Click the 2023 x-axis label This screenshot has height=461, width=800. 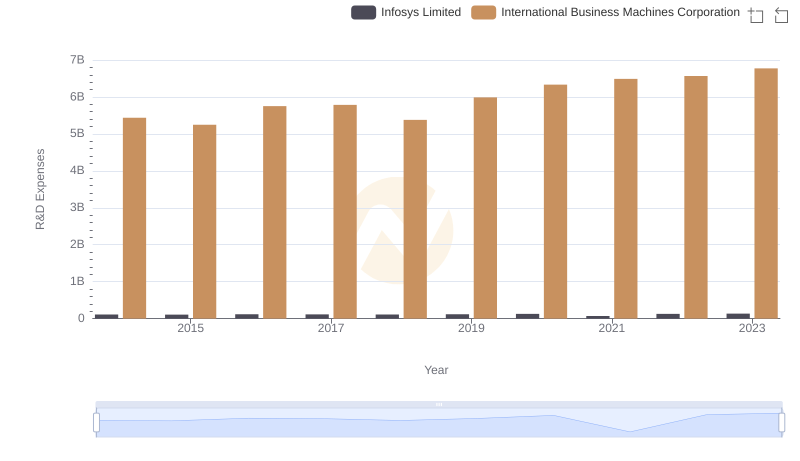tap(752, 328)
